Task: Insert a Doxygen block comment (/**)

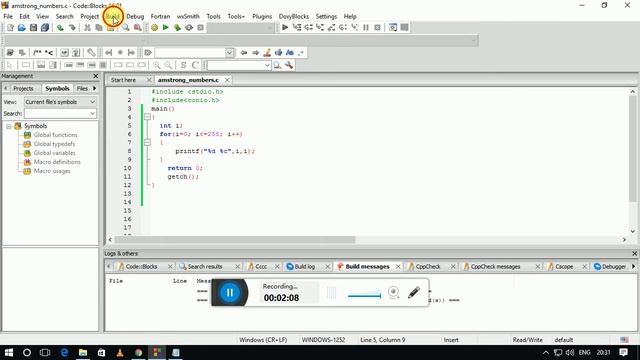Action: 37,53
